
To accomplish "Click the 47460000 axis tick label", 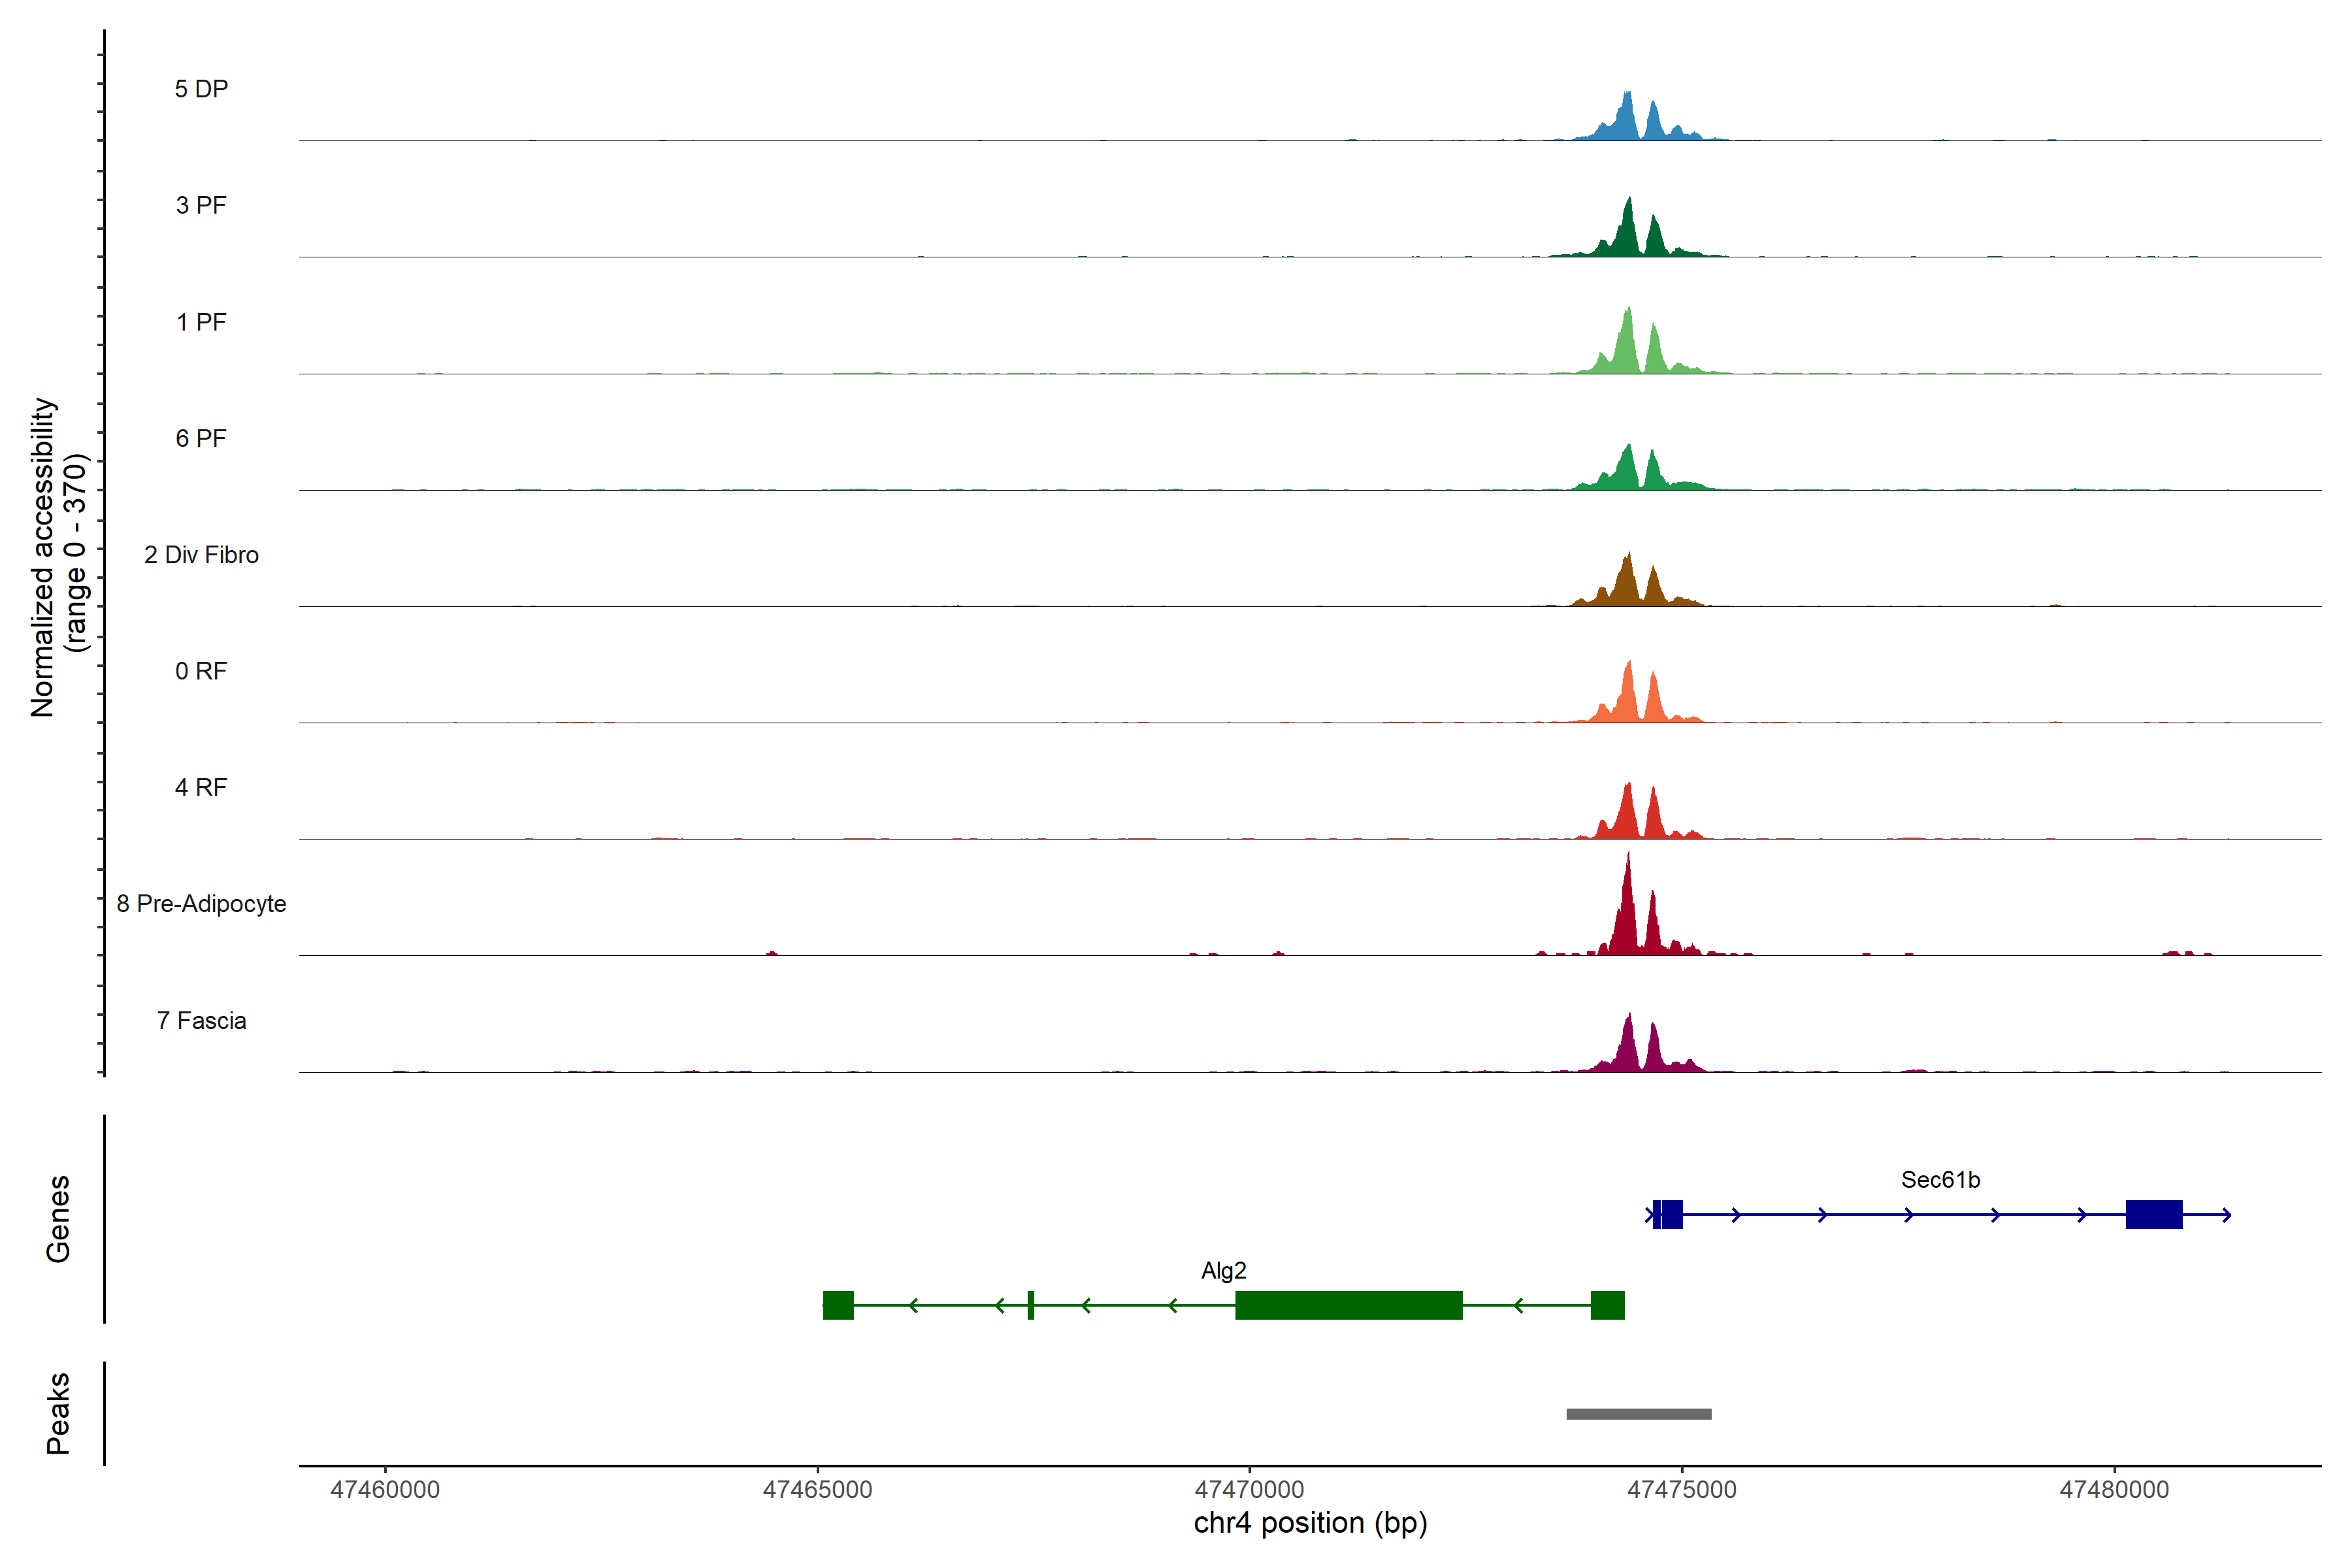I will pos(385,1490).
